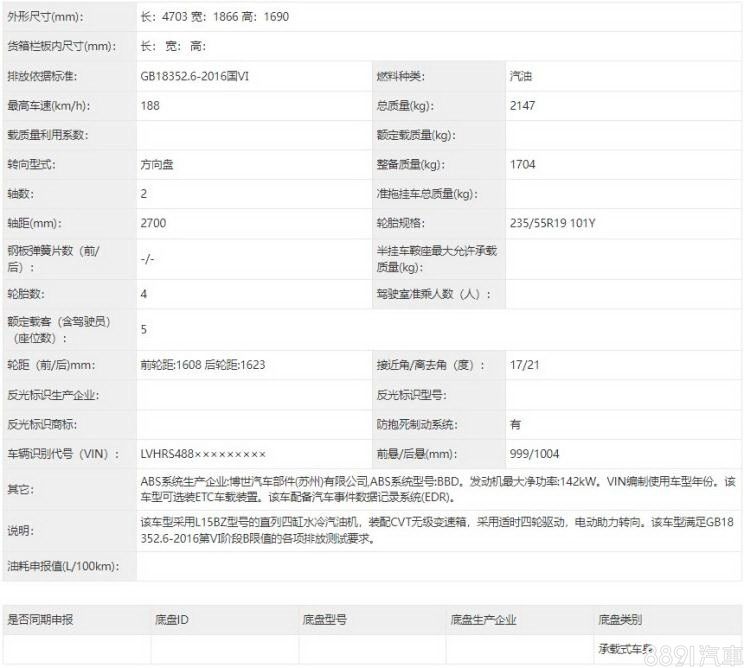
Task: Select the tire spec 235/55R19 101Y
Action: pos(552,223)
